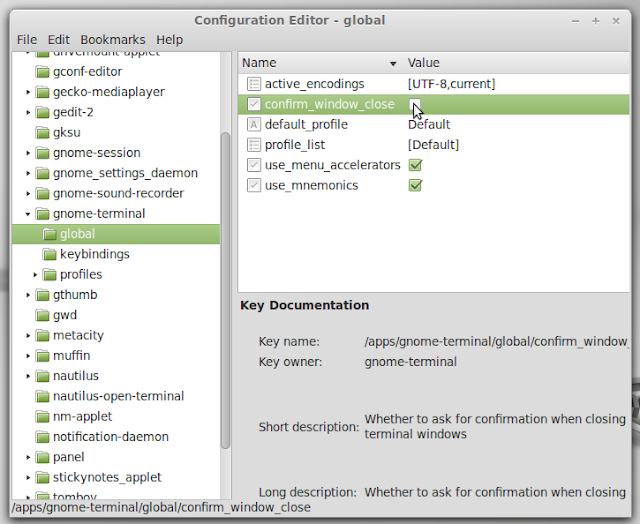640x524 pixels.
Task: Click the stickynotes_applet folder icon
Action: click(x=42, y=477)
